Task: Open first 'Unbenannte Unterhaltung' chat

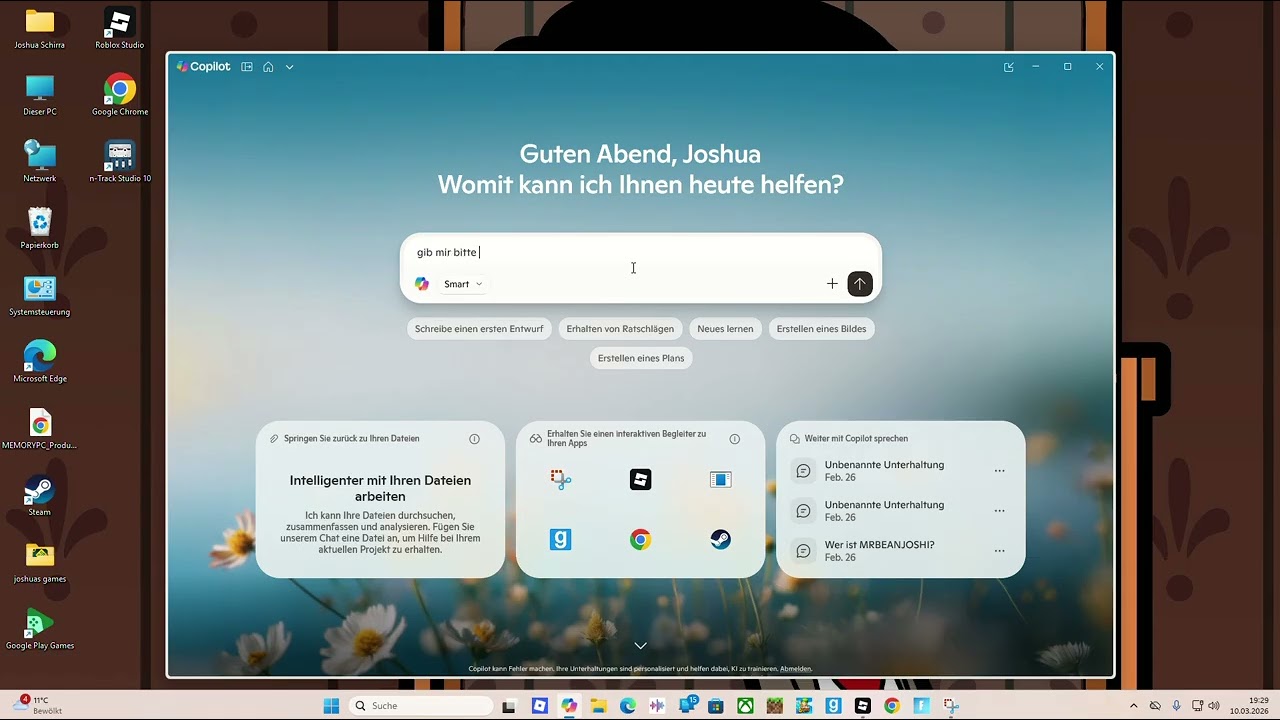Action: pyautogui.click(x=884, y=471)
